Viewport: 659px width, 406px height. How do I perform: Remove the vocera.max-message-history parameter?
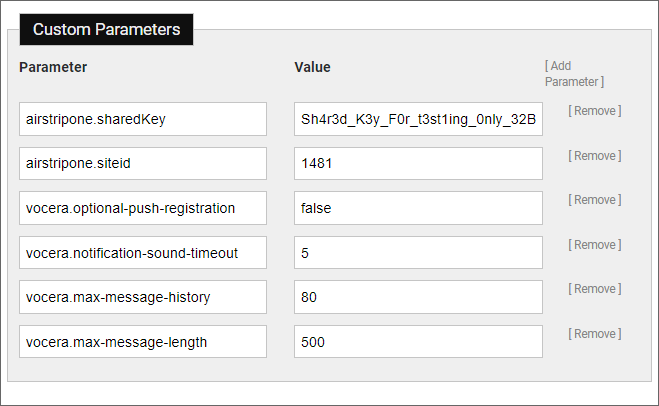pos(595,289)
